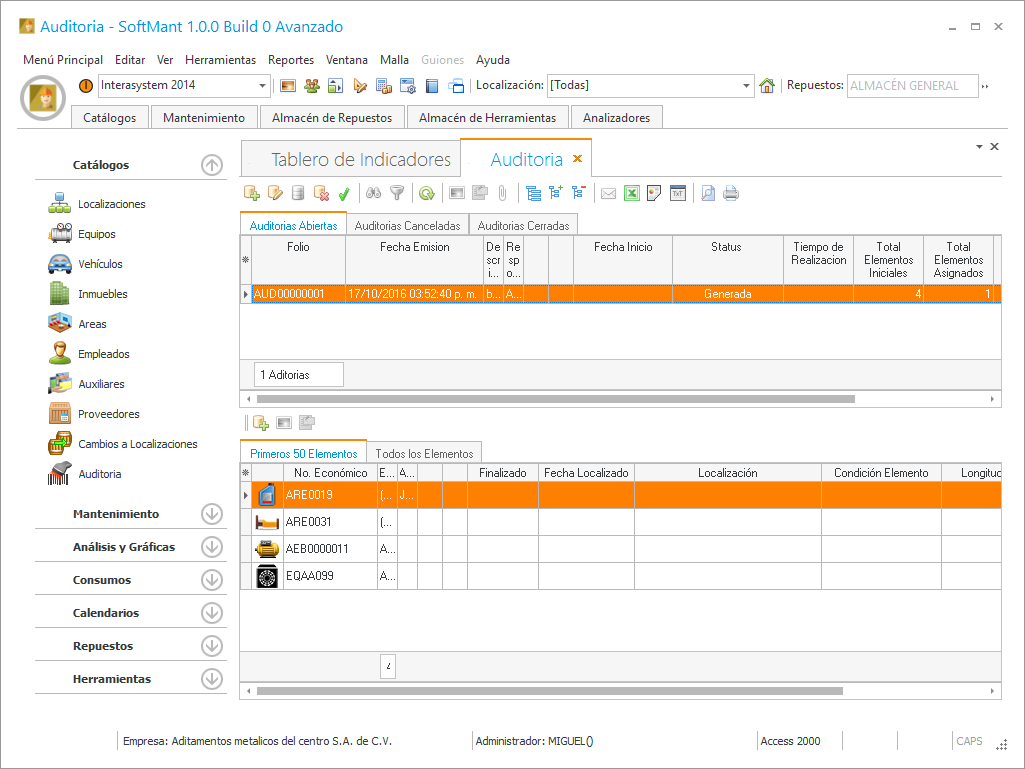1025x769 pixels.
Task: Click the add new audit icon
Action: [x=252, y=194]
